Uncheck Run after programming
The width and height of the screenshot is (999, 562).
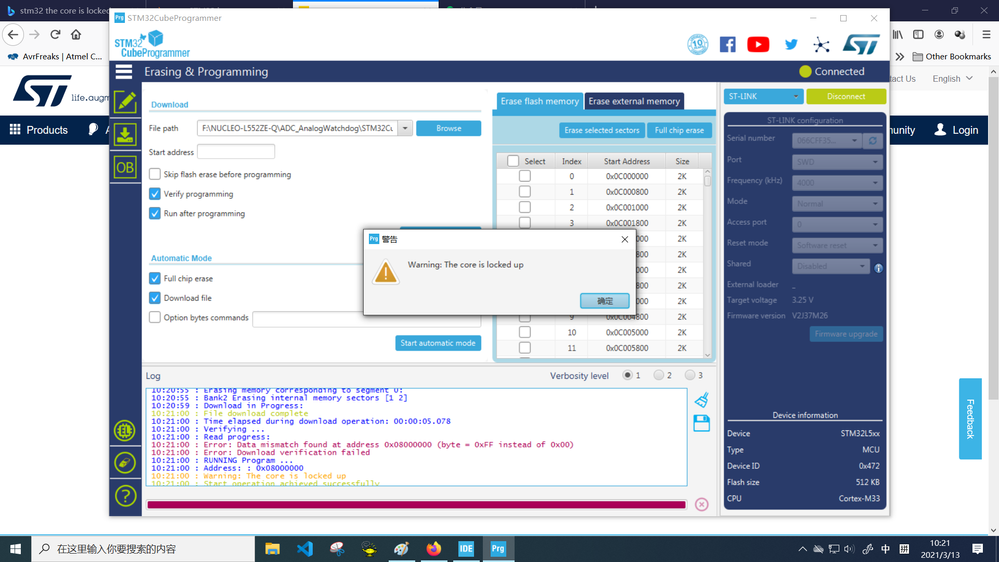tap(155, 213)
